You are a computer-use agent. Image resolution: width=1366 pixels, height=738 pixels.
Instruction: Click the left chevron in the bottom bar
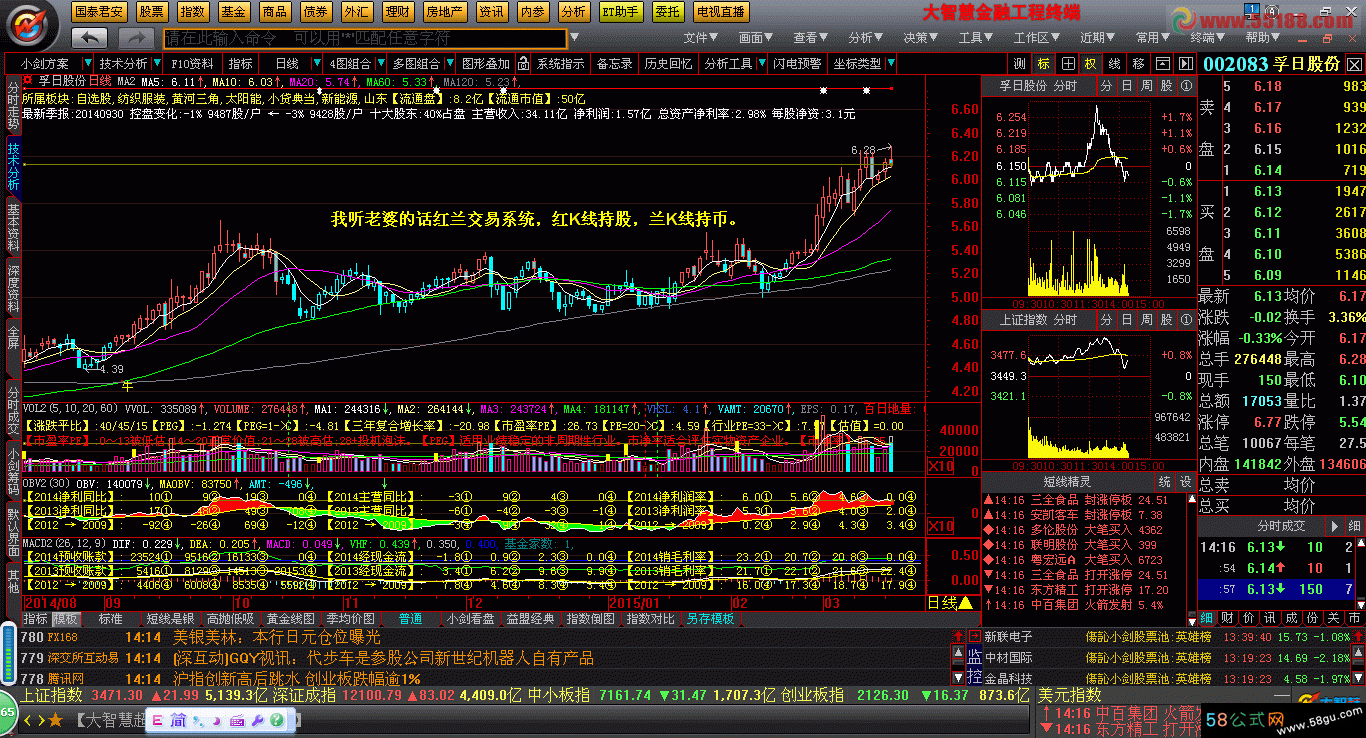coord(27,719)
